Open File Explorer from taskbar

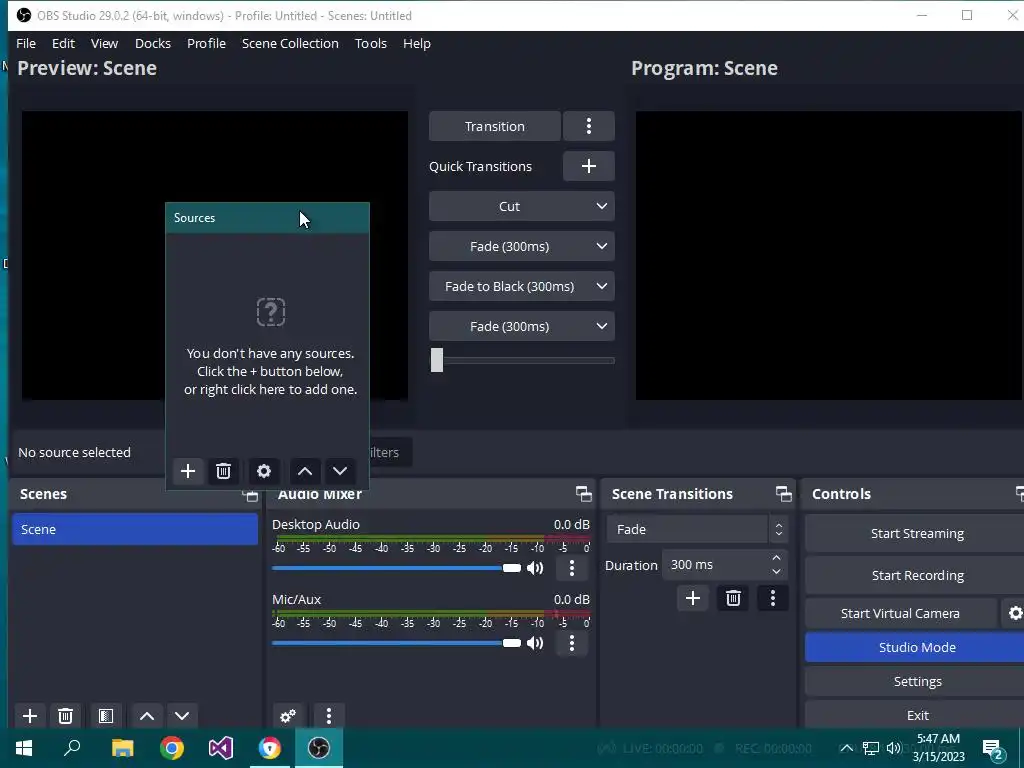[x=122, y=748]
